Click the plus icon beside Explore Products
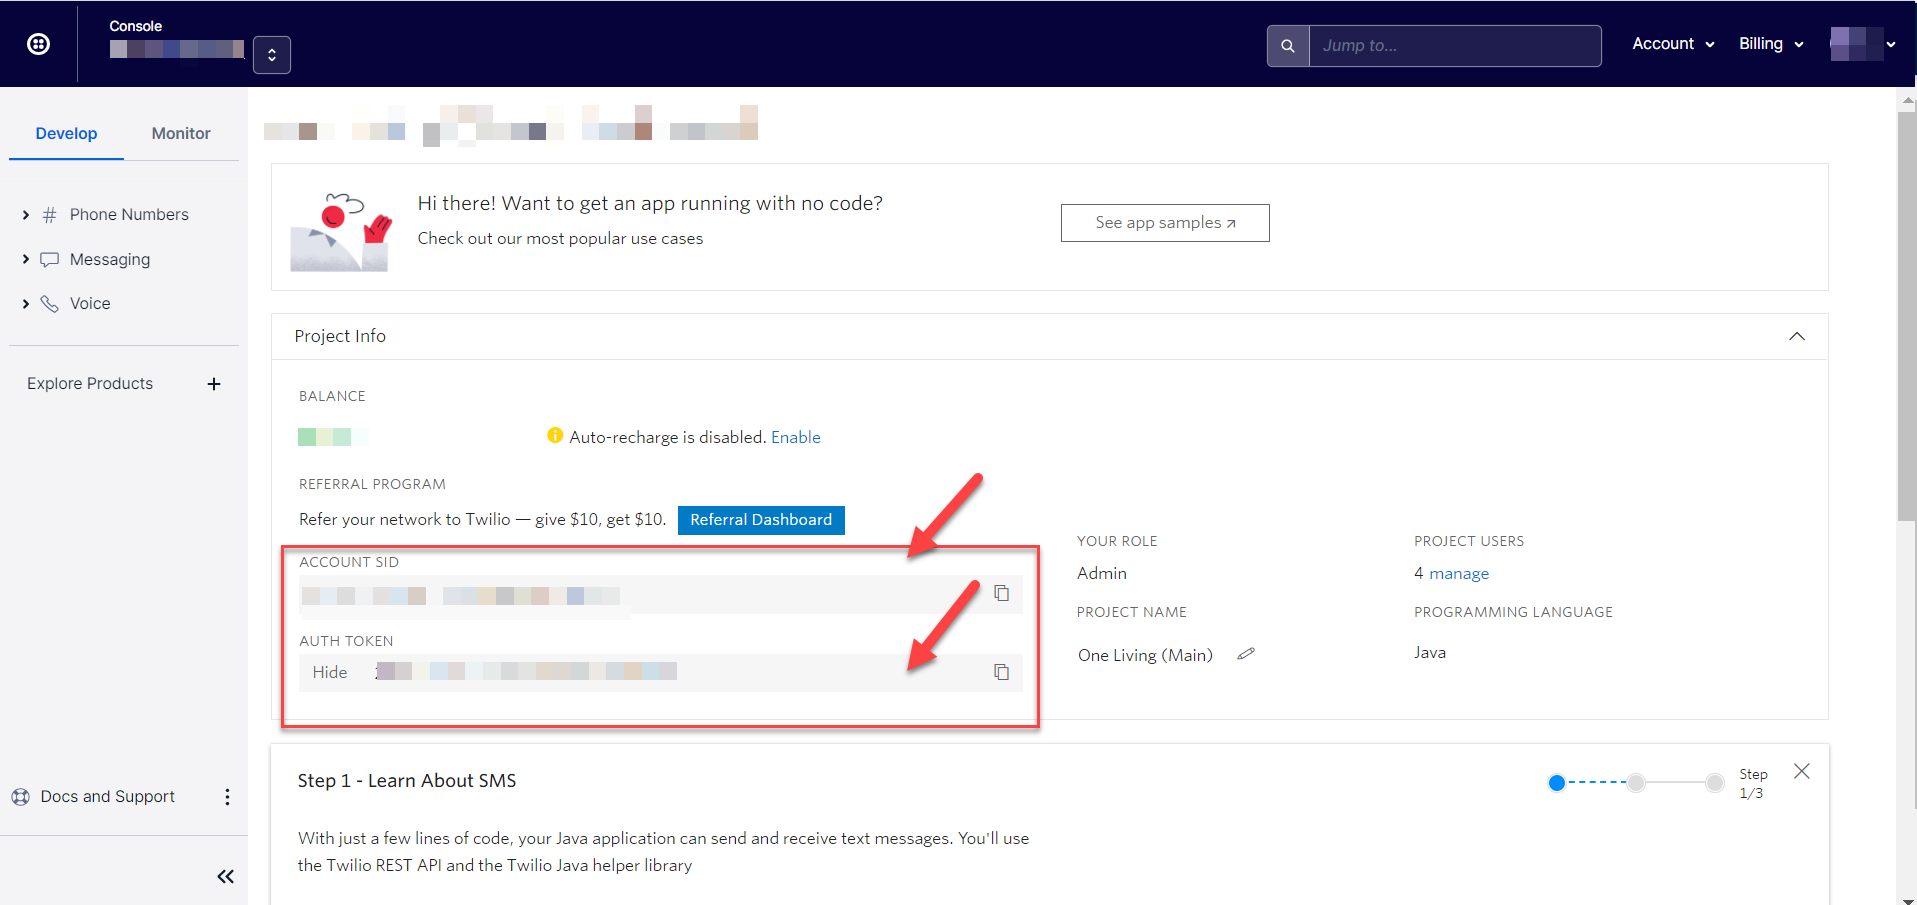The width and height of the screenshot is (1917, 905). point(214,384)
